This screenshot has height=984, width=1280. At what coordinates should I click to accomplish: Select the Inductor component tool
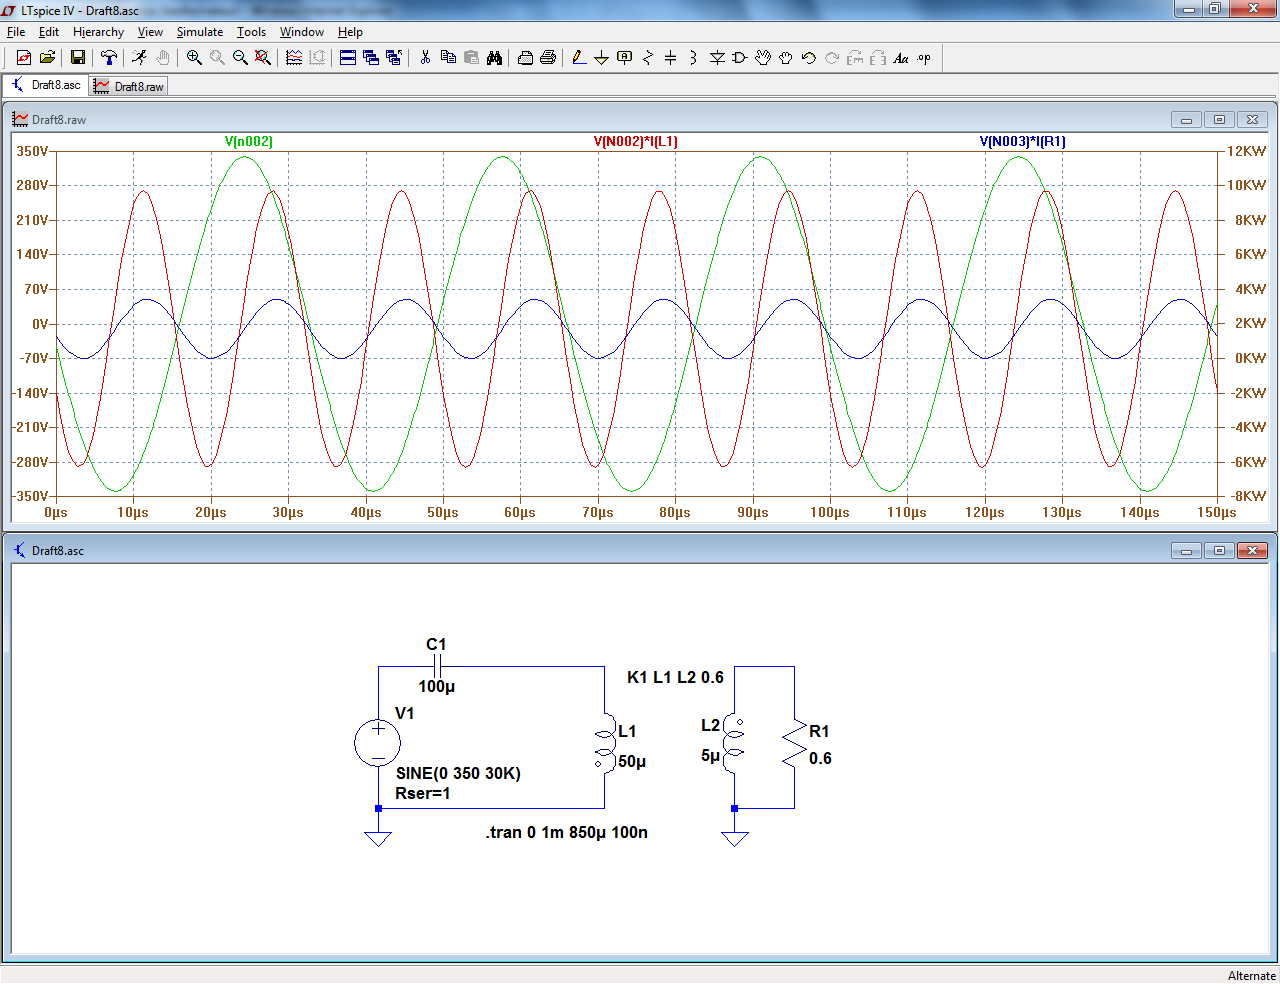pyautogui.click(x=693, y=58)
